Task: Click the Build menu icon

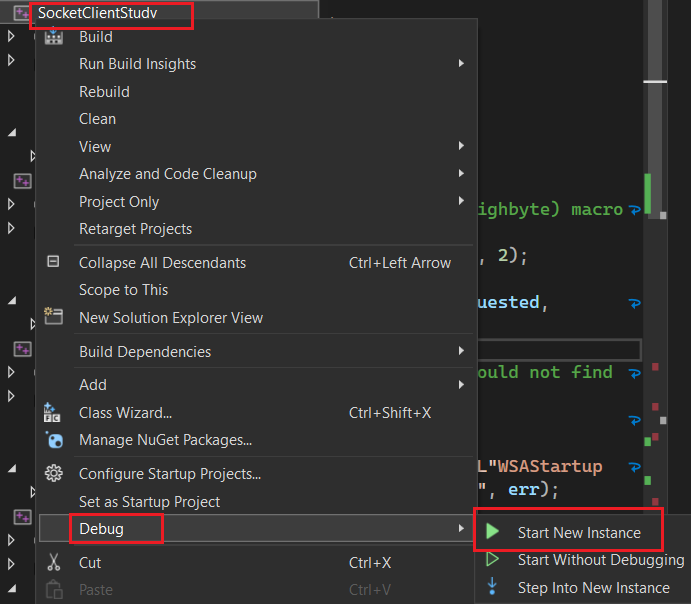Action: [x=54, y=37]
